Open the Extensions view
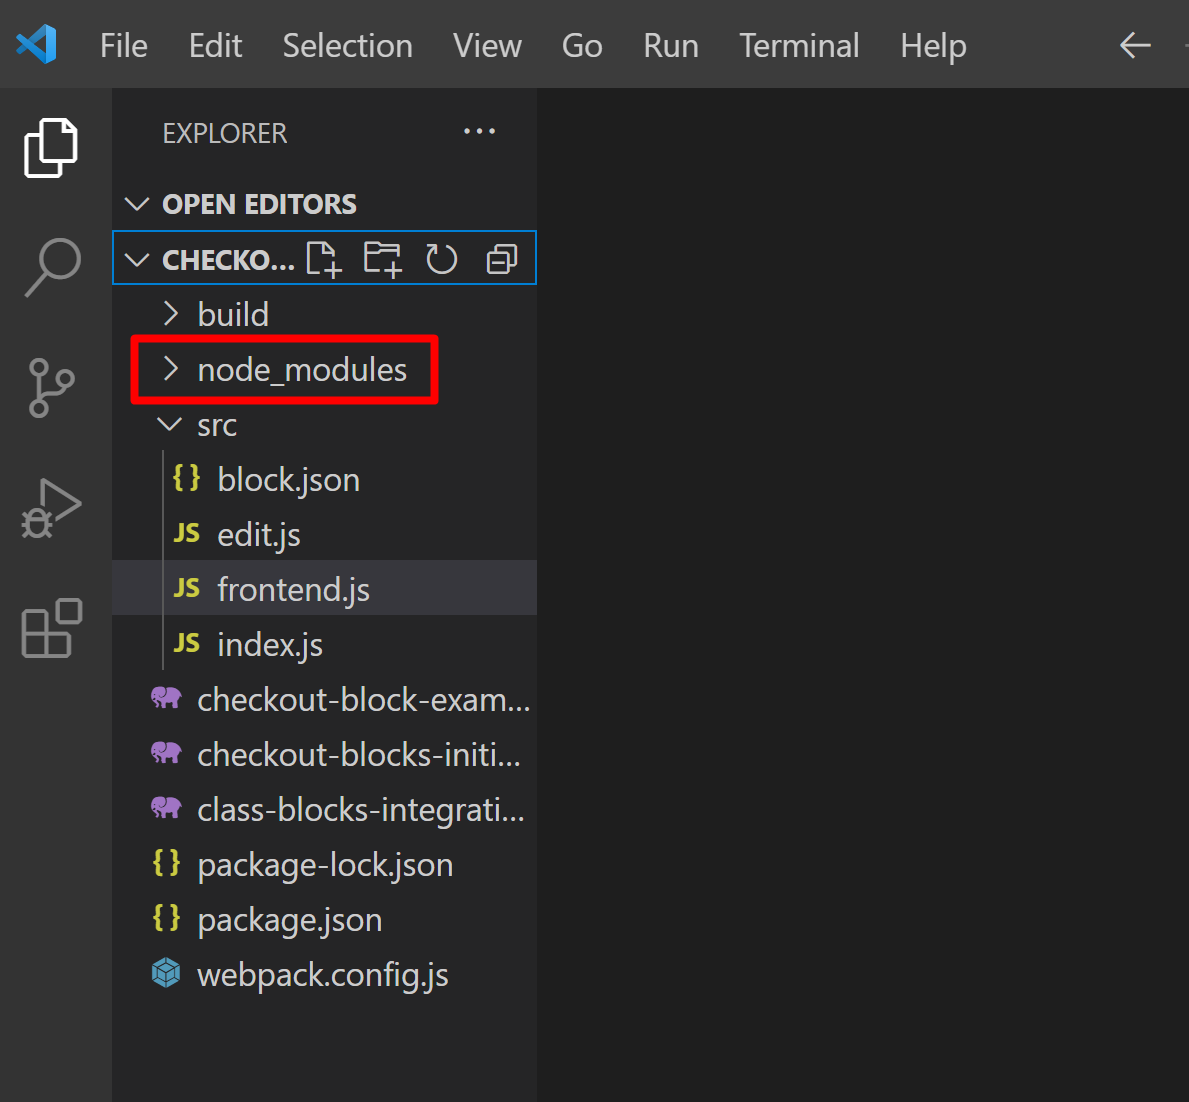 (x=52, y=628)
